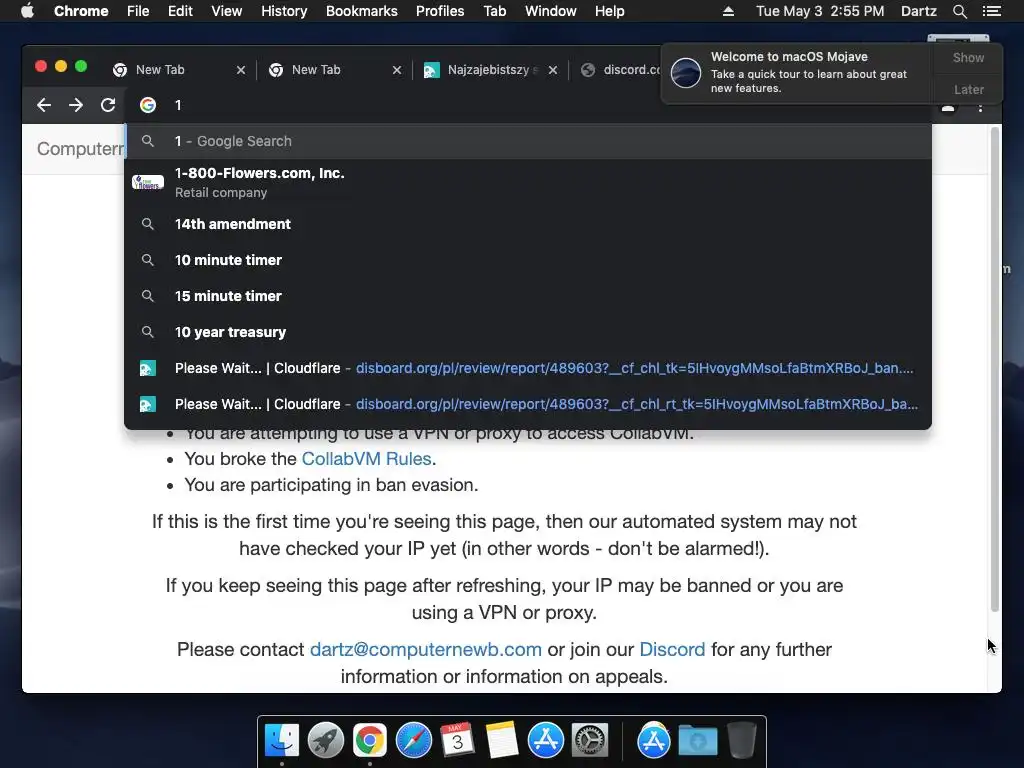
Task: Open the View menu
Action: click(x=227, y=11)
